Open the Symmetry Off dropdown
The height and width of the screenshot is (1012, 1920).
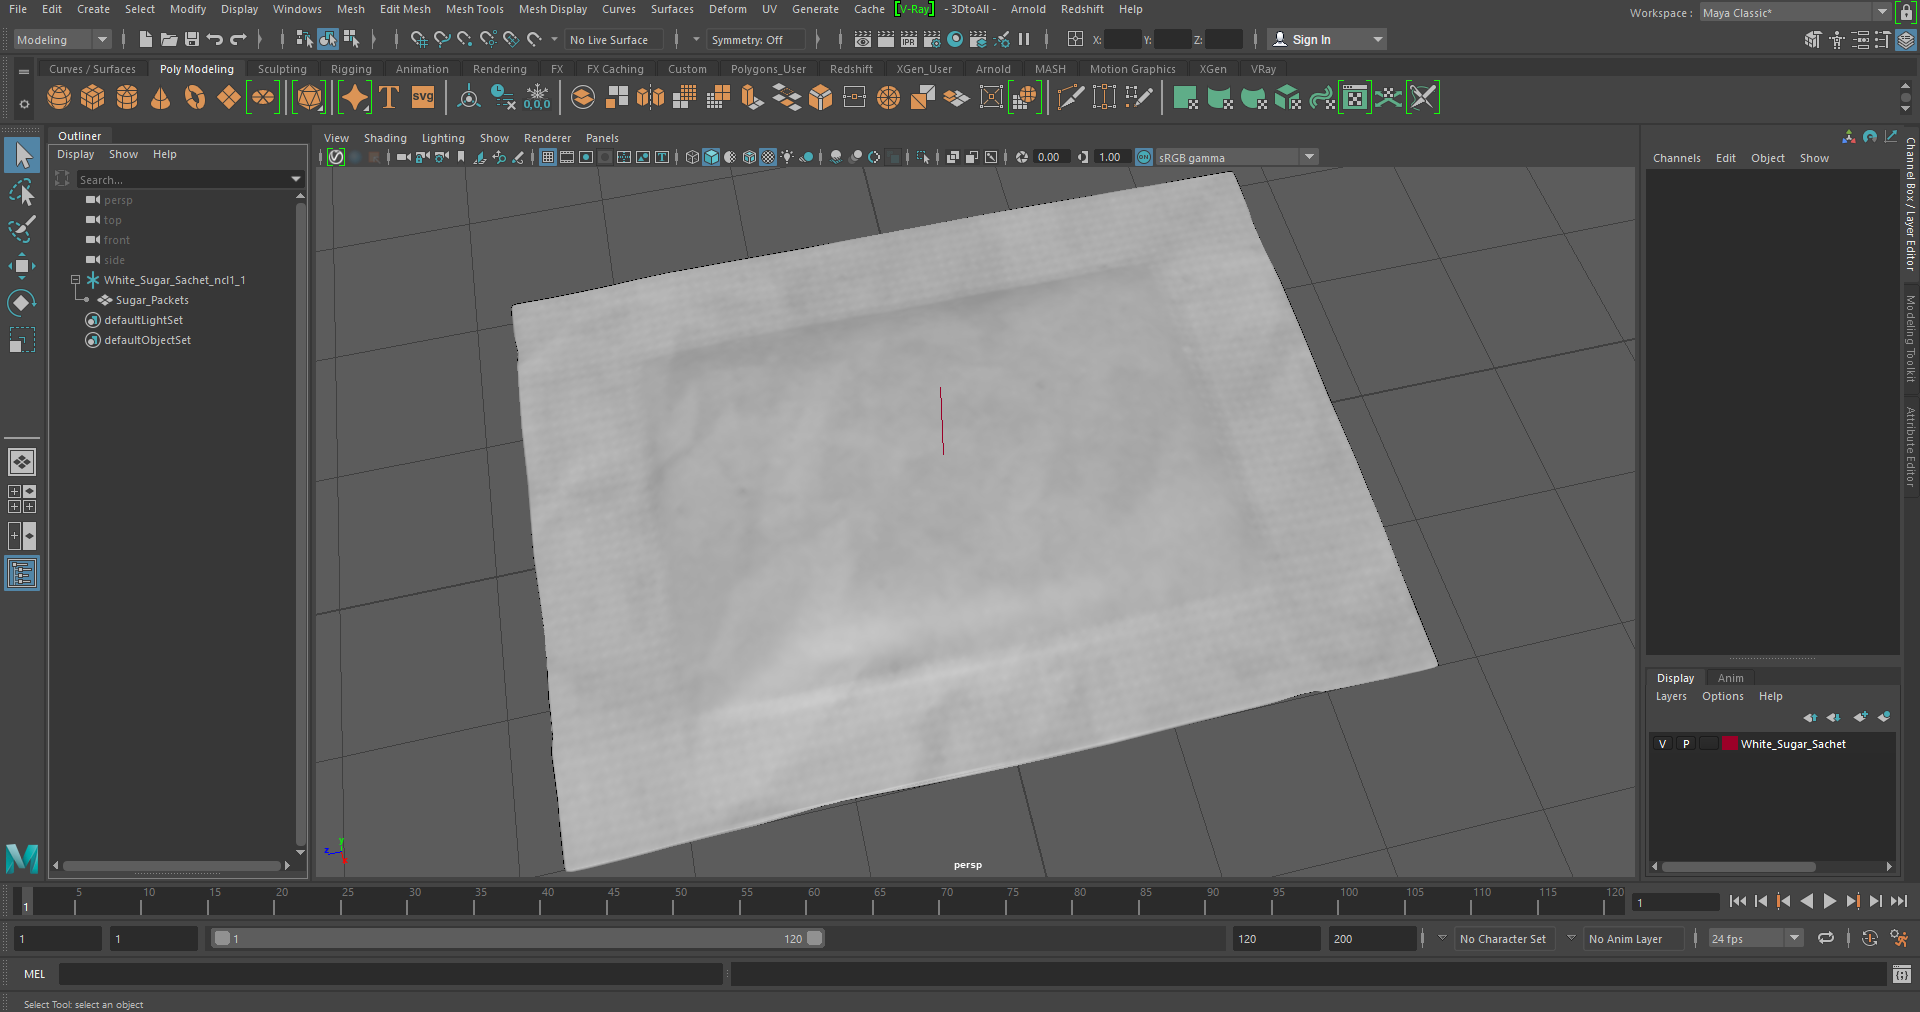coord(755,40)
